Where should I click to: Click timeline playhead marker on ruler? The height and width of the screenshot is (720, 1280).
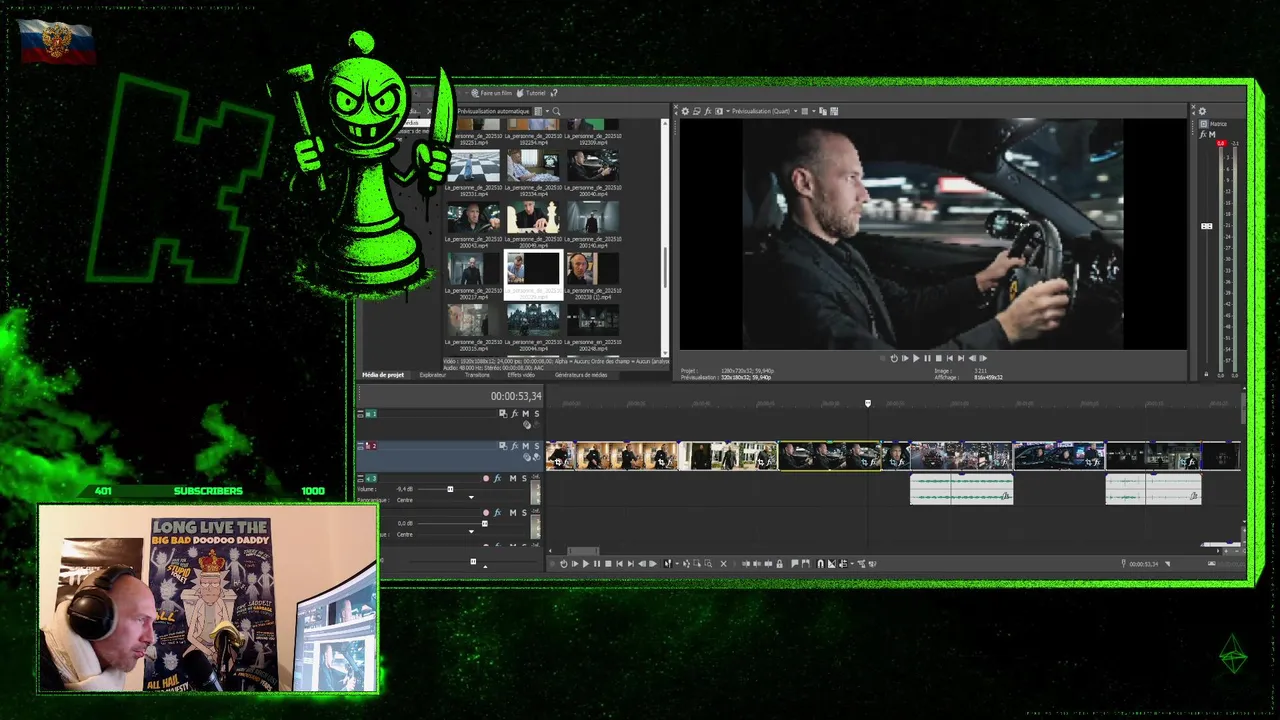(x=868, y=403)
